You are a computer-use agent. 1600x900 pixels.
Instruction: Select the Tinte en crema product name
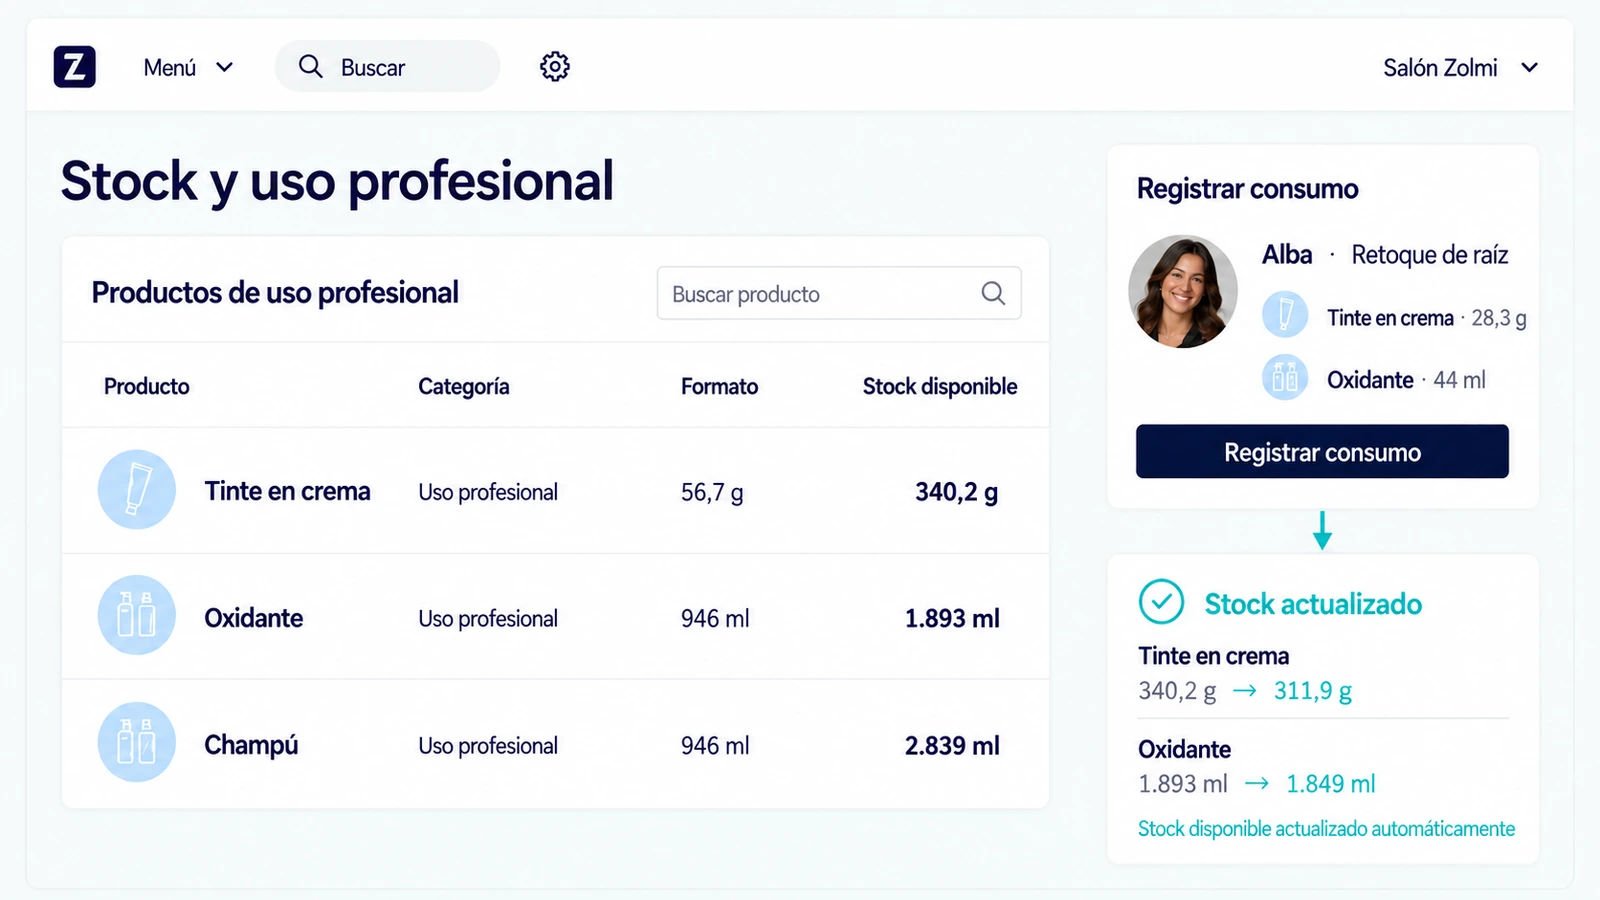pos(287,491)
